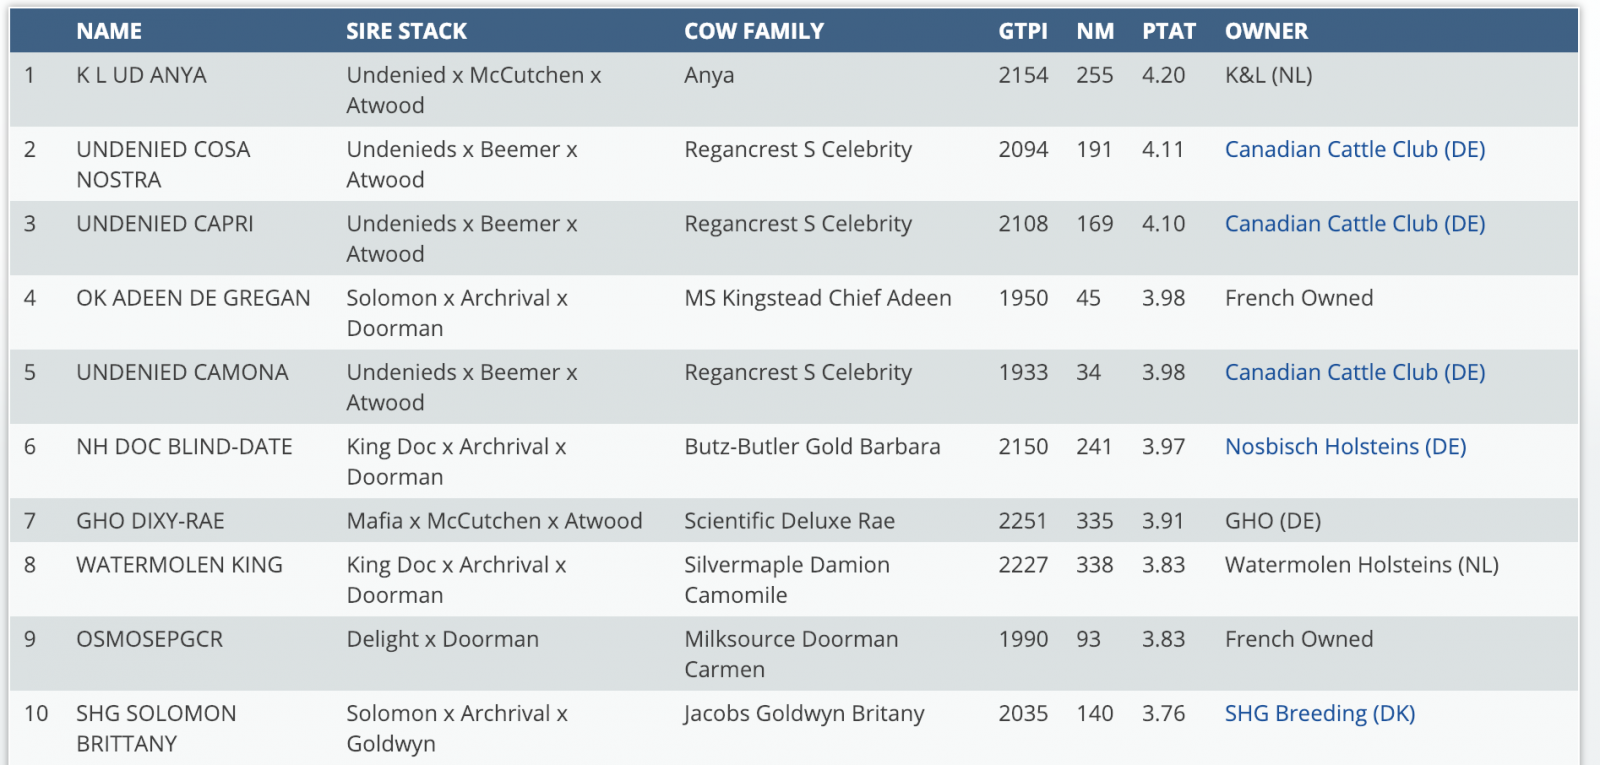
Task: Select the OK ADEEN DE GREGAN name
Action: click(x=193, y=298)
